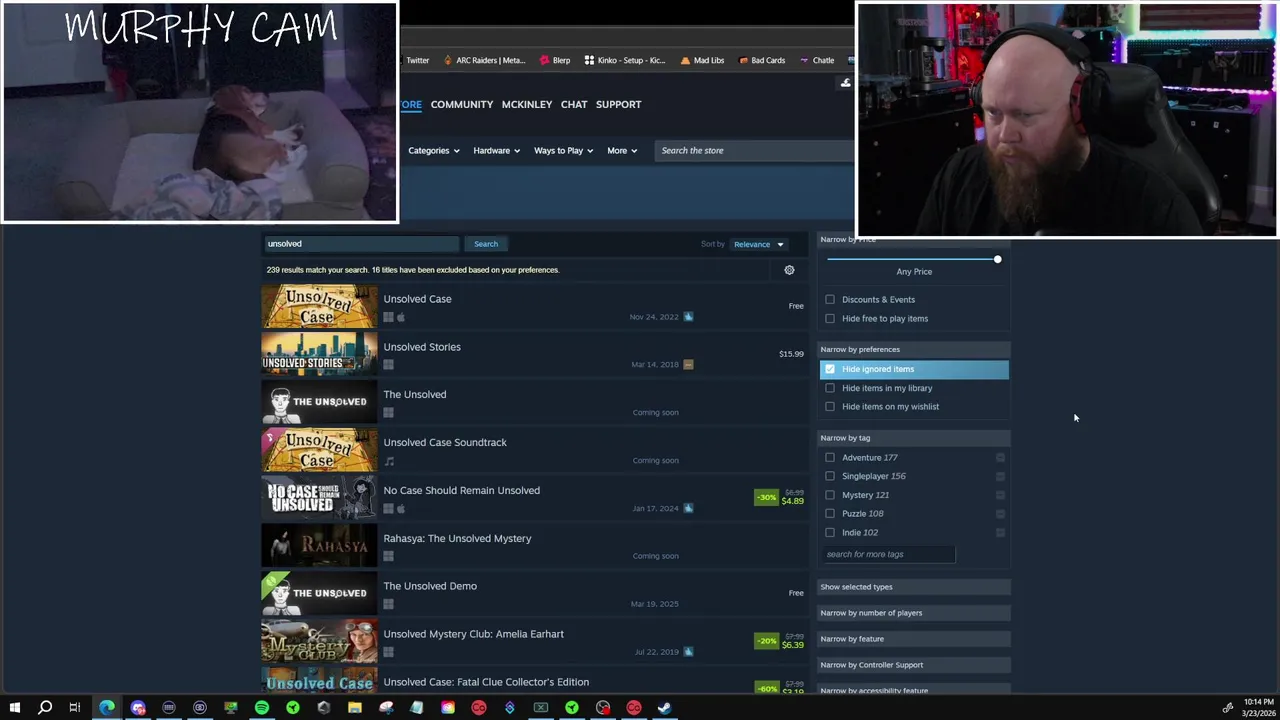Screen dimensions: 1280x720
Task: Check Hide items on my wishlist
Action: tap(830, 407)
